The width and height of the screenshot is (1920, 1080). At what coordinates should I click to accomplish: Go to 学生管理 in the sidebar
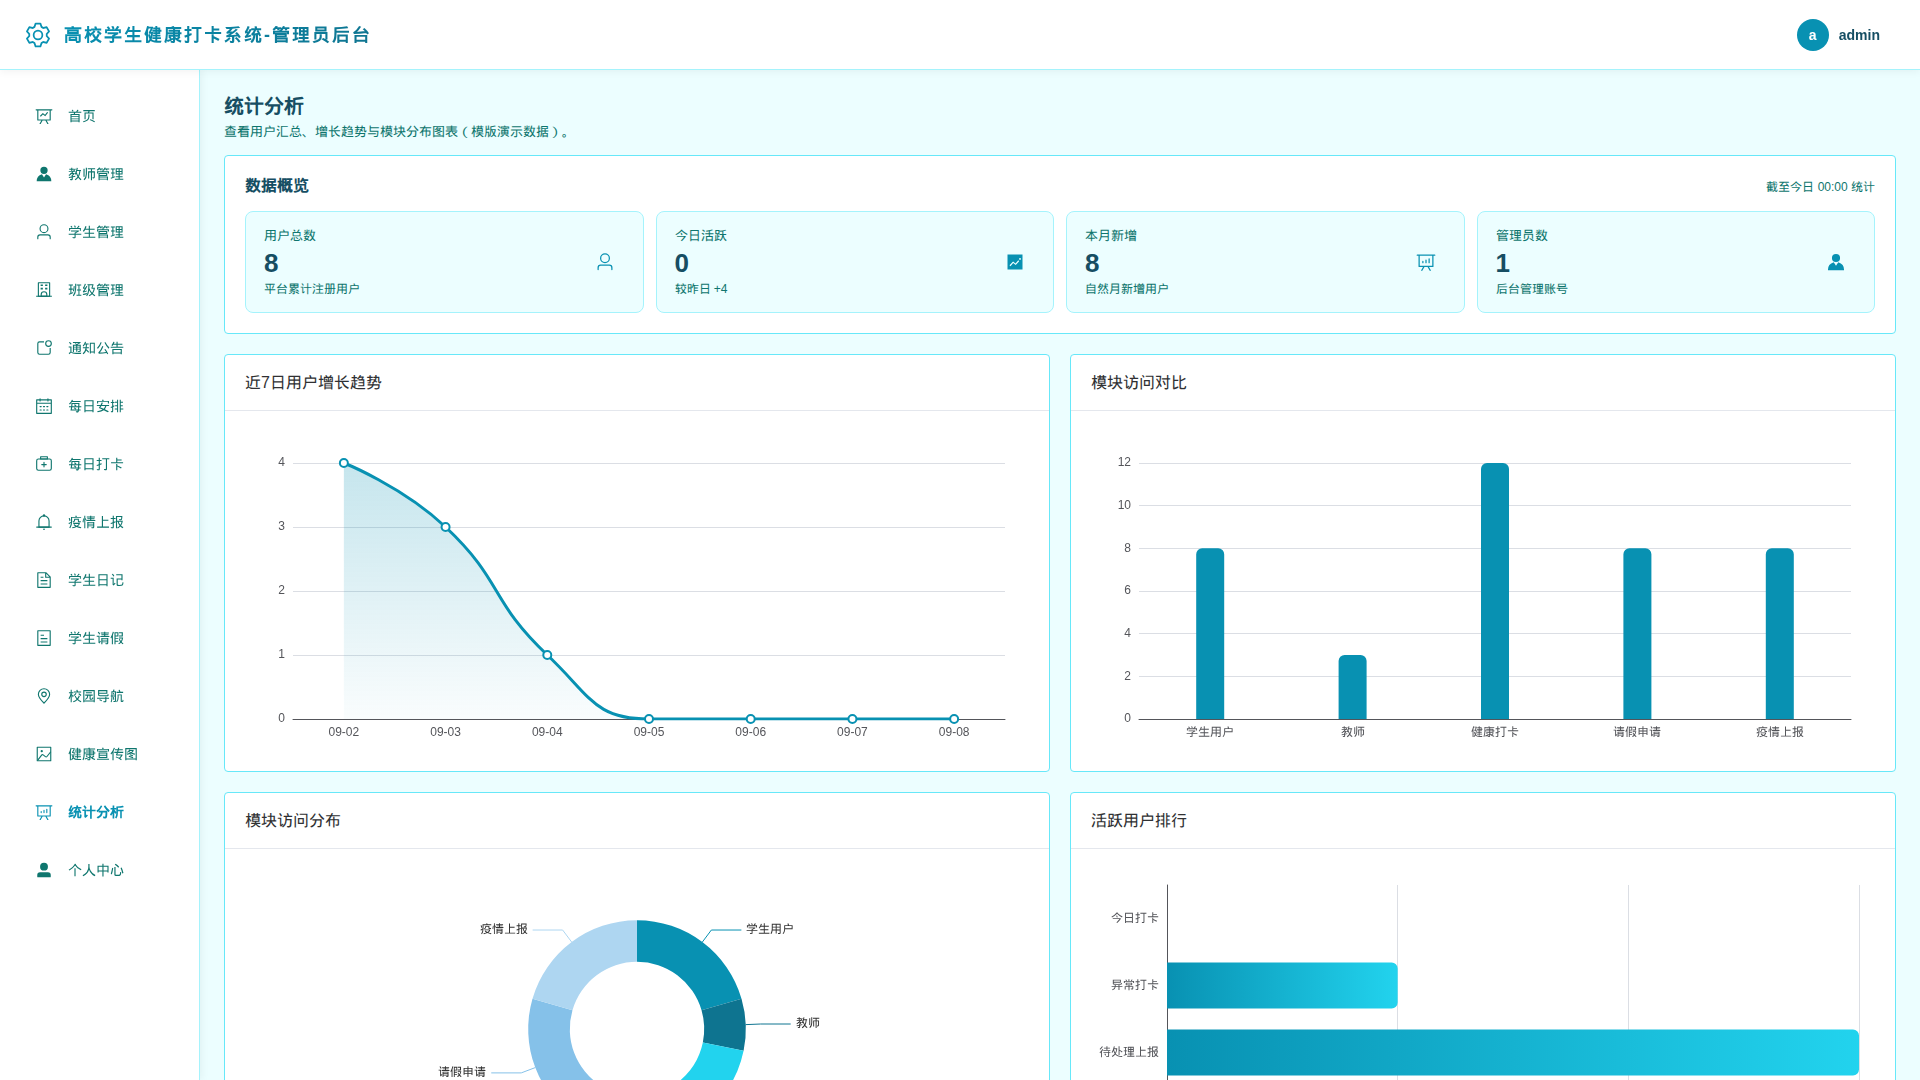click(100, 232)
